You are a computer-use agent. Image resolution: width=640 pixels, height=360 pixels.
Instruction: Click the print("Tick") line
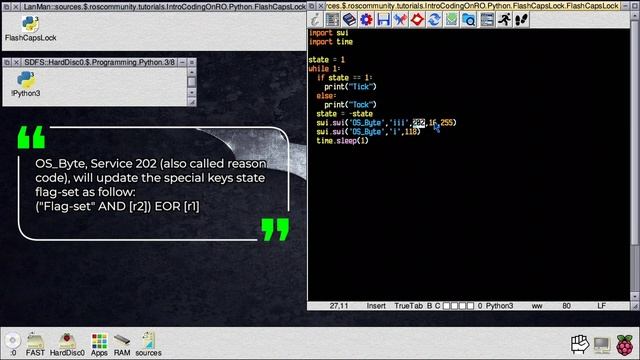point(350,87)
